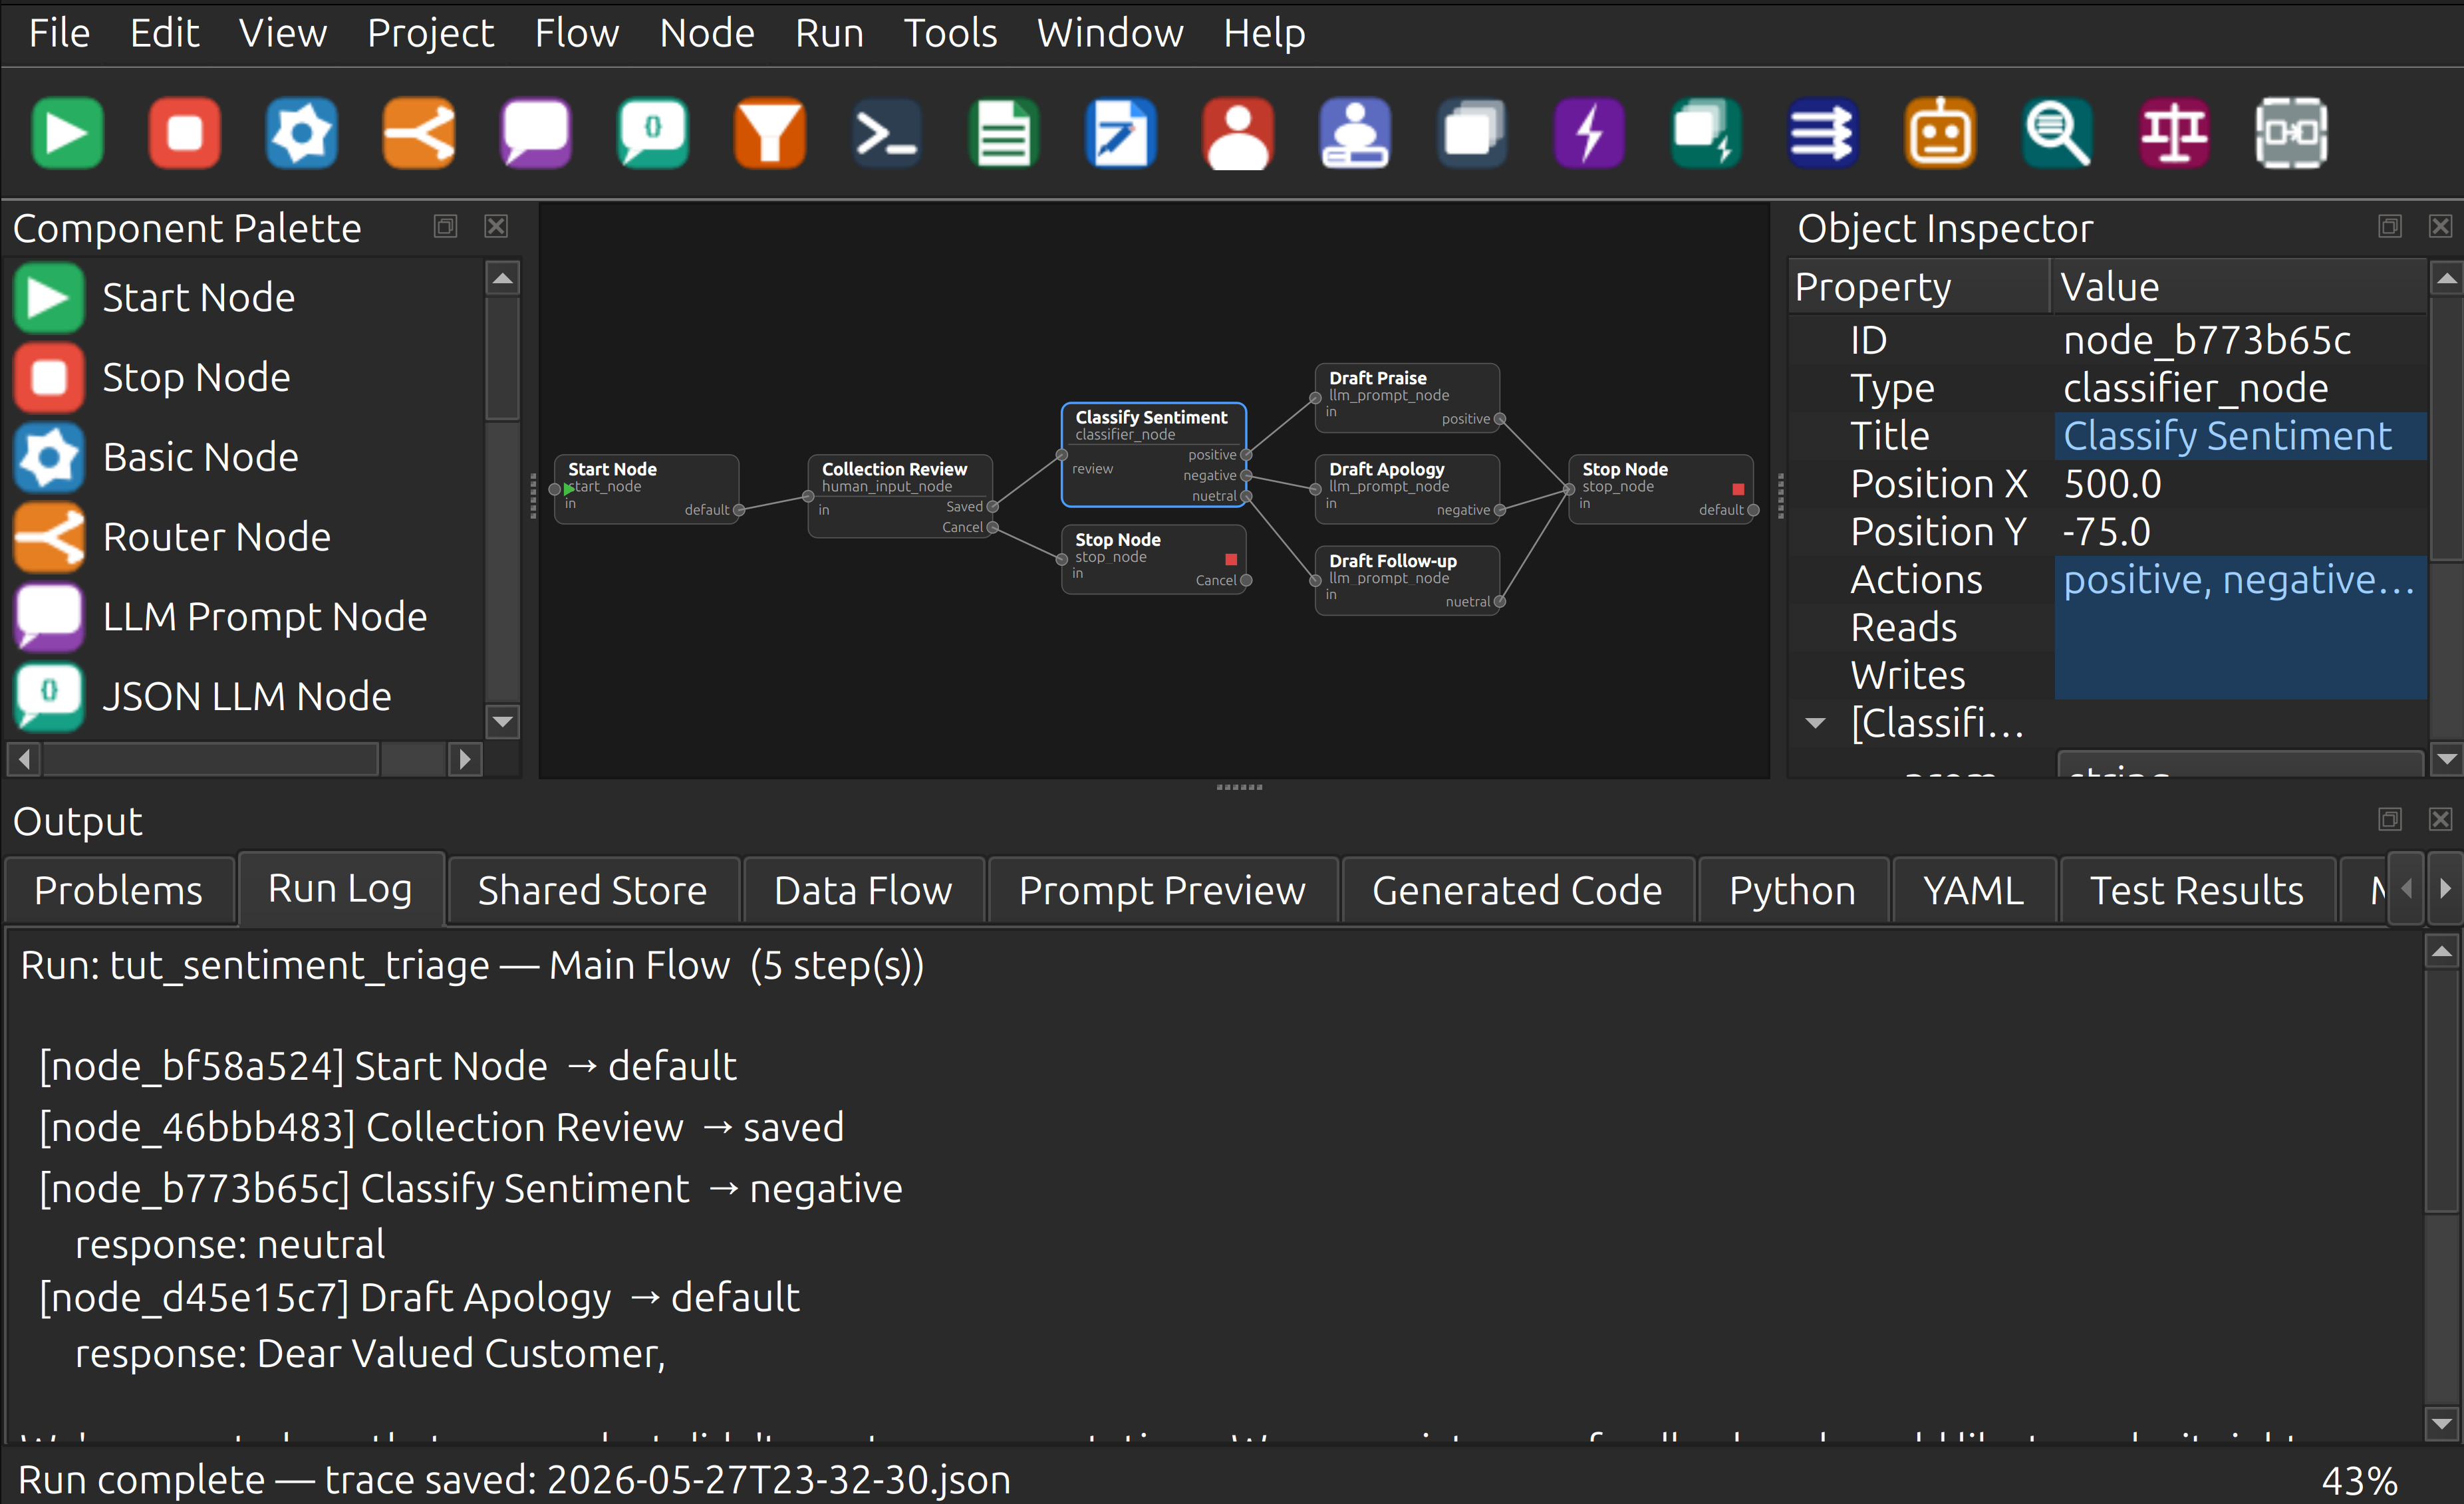The image size is (2464, 1504).
Task: Open the Test Results tab
Action: (2196, 890)
